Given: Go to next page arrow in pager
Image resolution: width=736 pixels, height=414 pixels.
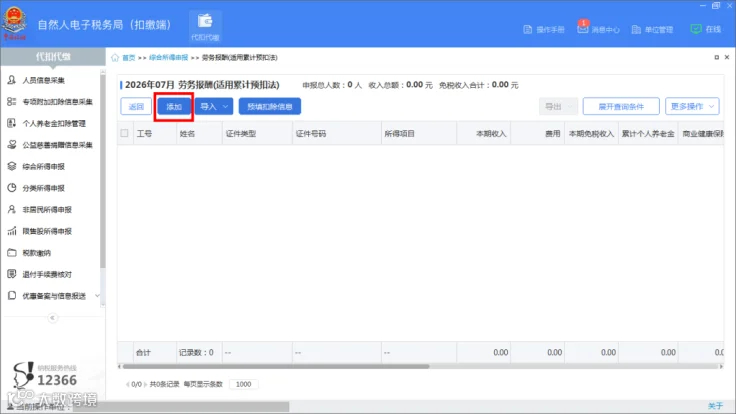Looking at the screenshot, I should point(146,384).
